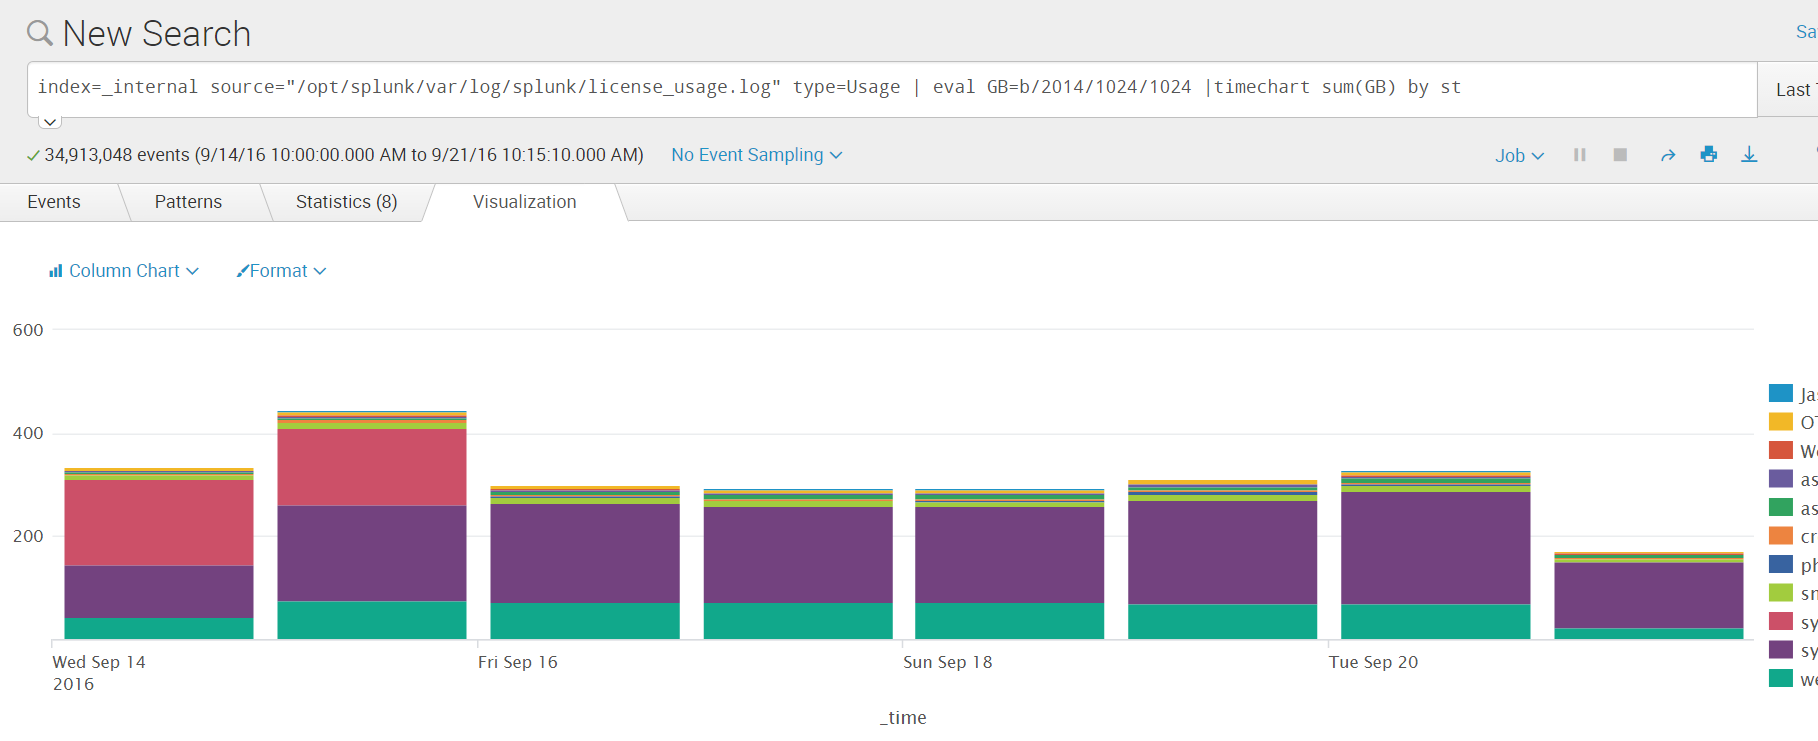The image size is (1818, 741).
Task: Print the search results
Action: (x=1708, y=154)
